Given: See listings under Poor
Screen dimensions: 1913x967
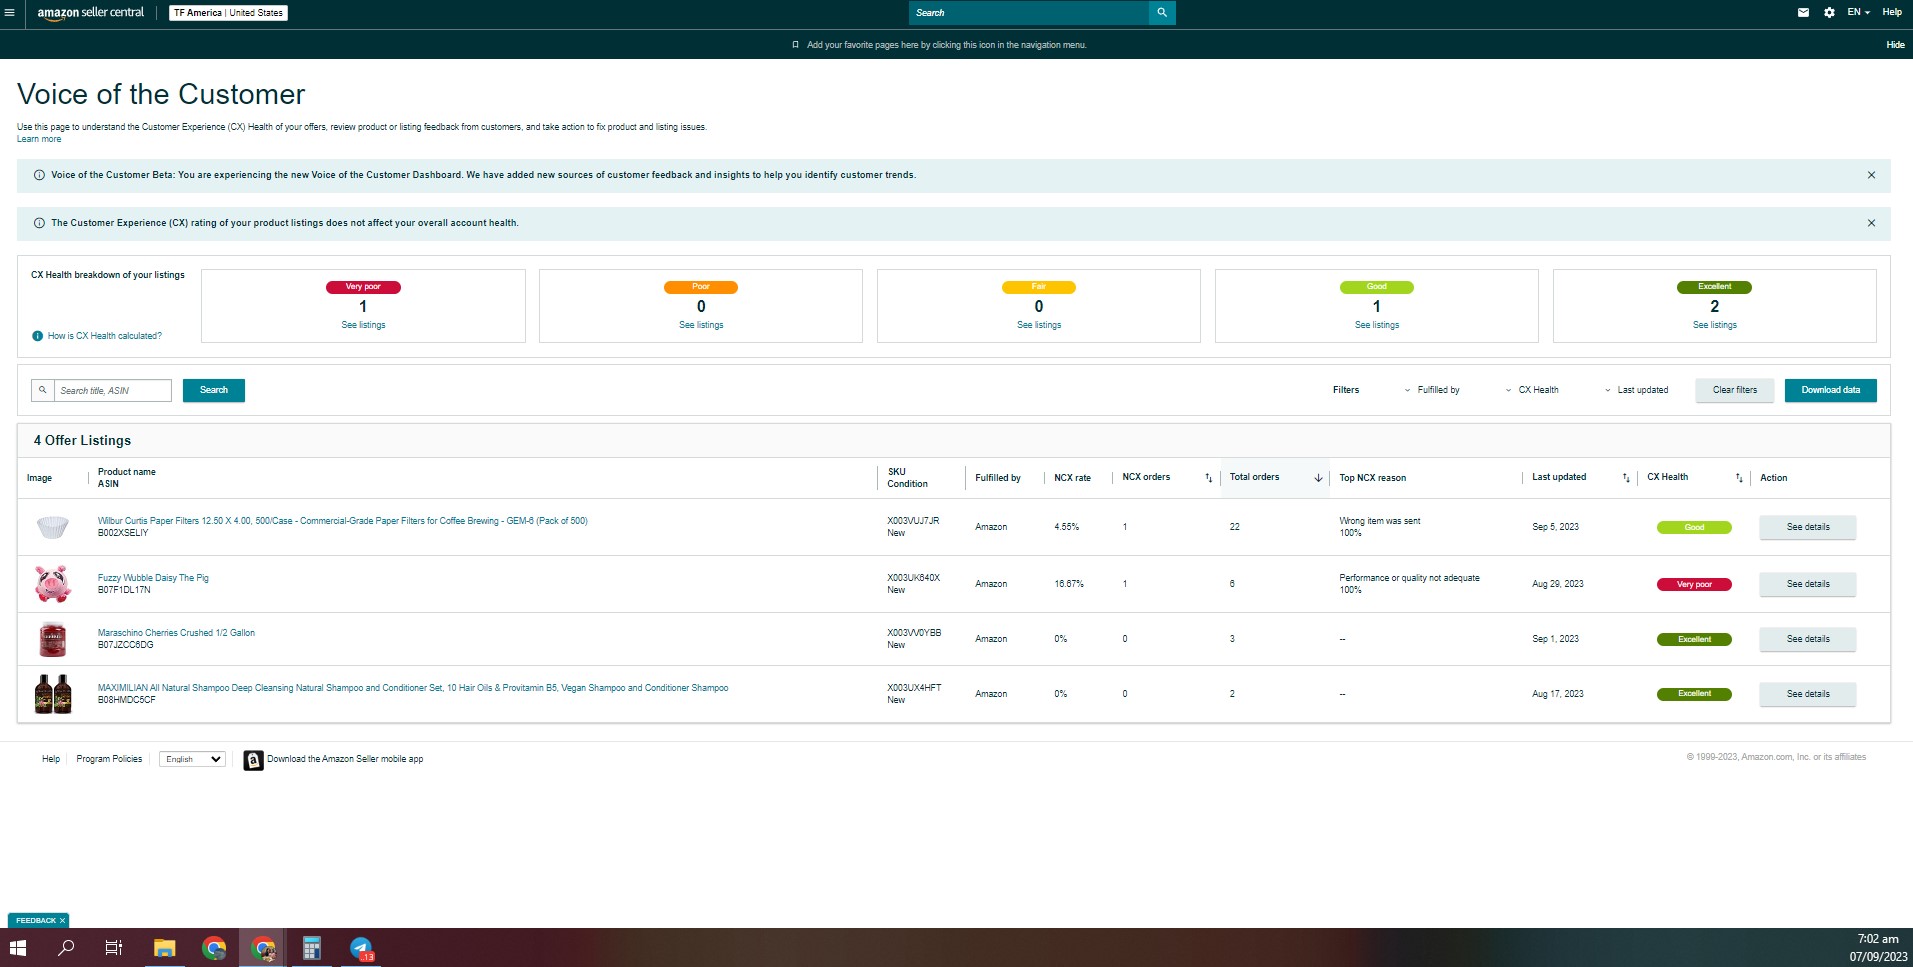Looking at the screenshot, I should pos(701,325).
